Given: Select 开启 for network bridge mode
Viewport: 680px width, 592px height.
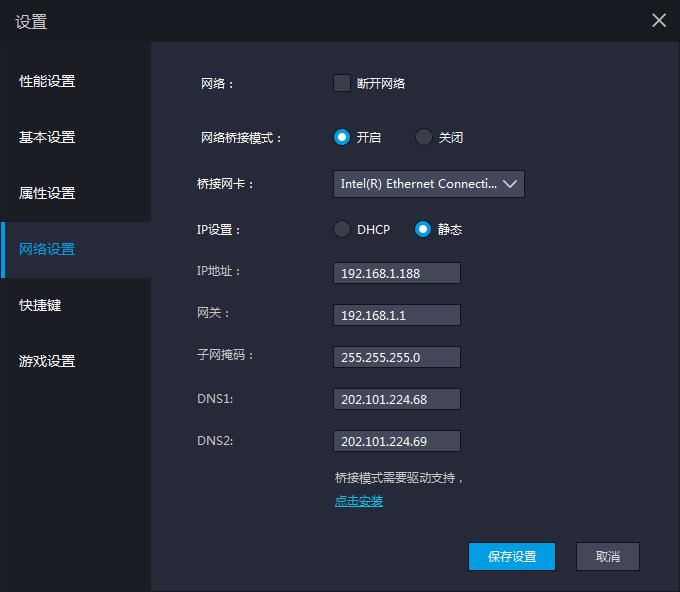Looking at the screenshot, I should pos(342,137).
